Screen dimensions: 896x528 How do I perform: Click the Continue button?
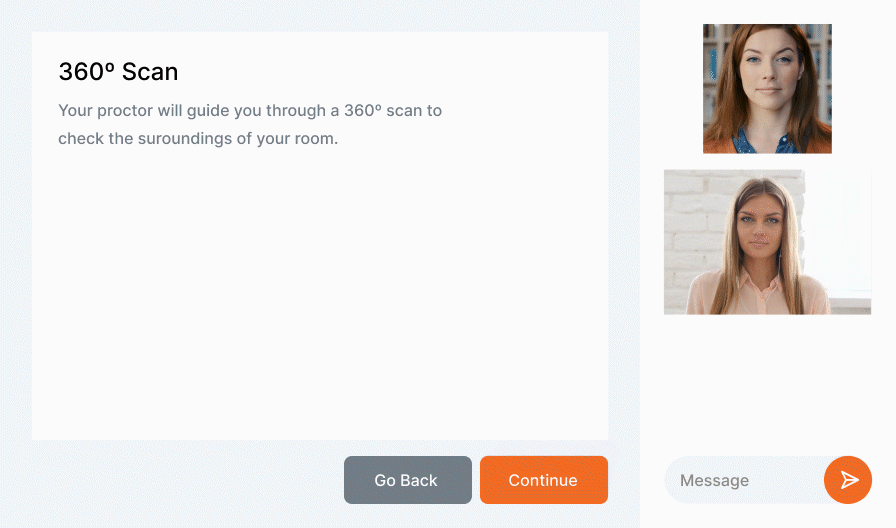543,480
